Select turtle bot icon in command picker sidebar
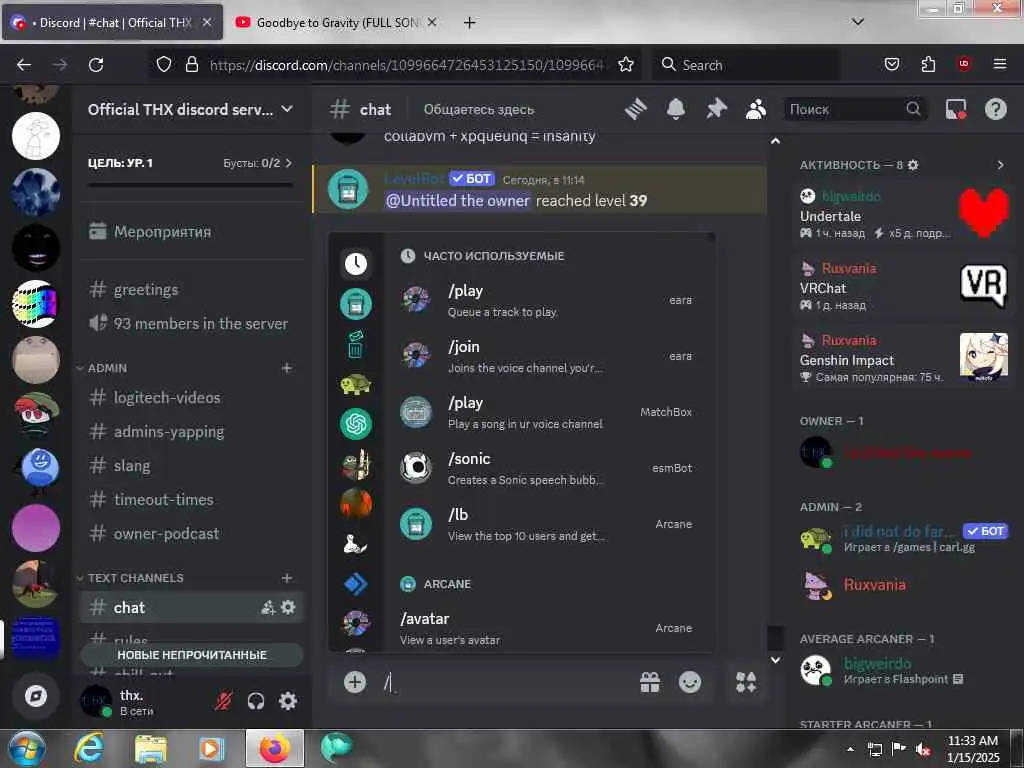This screenshot has height=768, width=1024. (356, 384)
